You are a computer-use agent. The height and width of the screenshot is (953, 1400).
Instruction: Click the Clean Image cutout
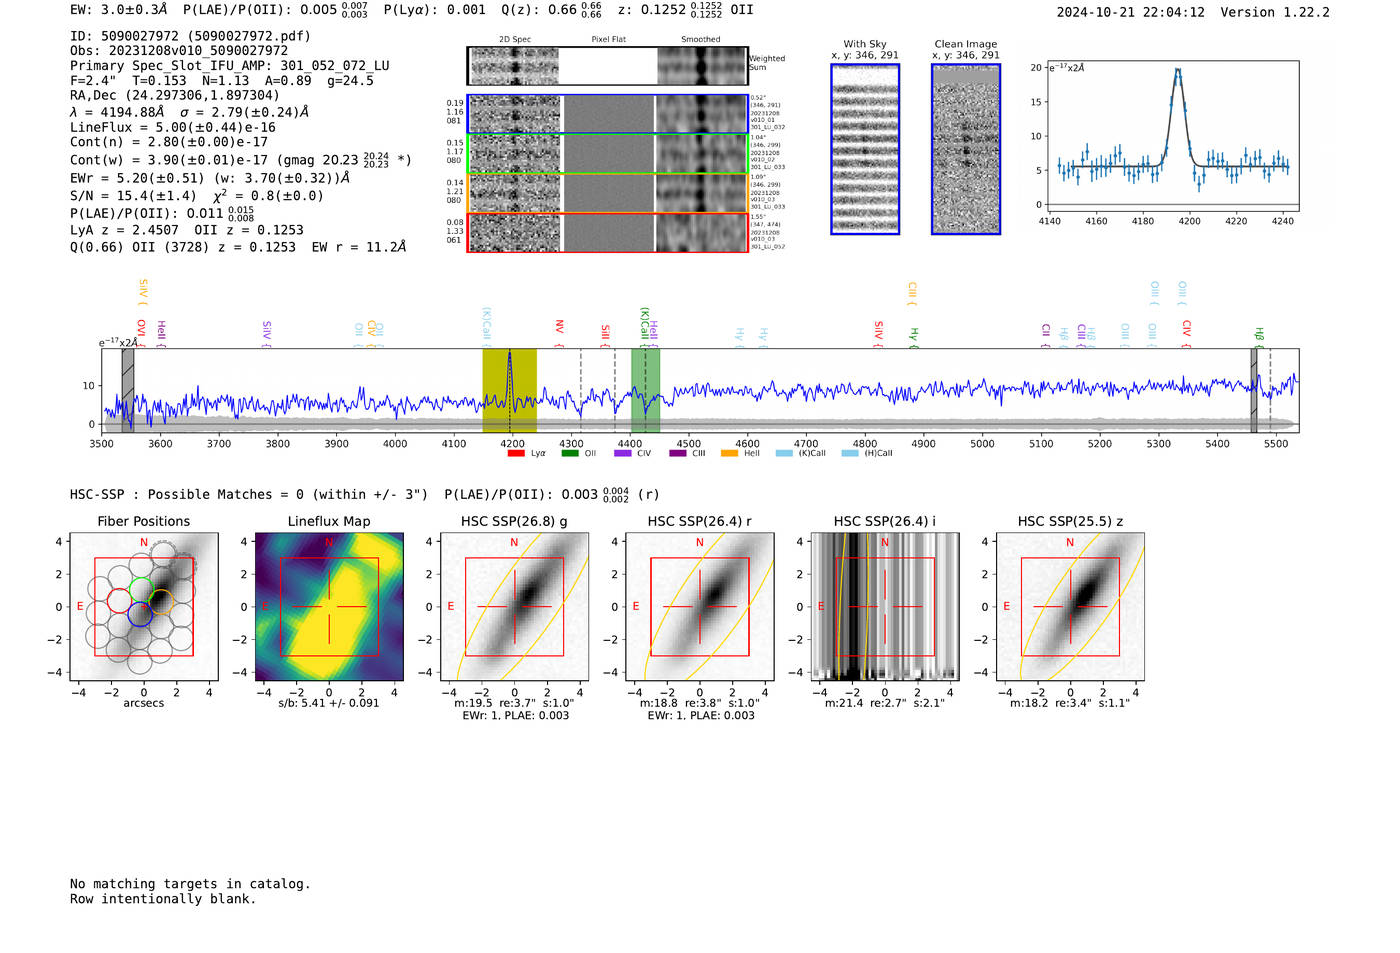pyautogui.click(x=966, y=149)
